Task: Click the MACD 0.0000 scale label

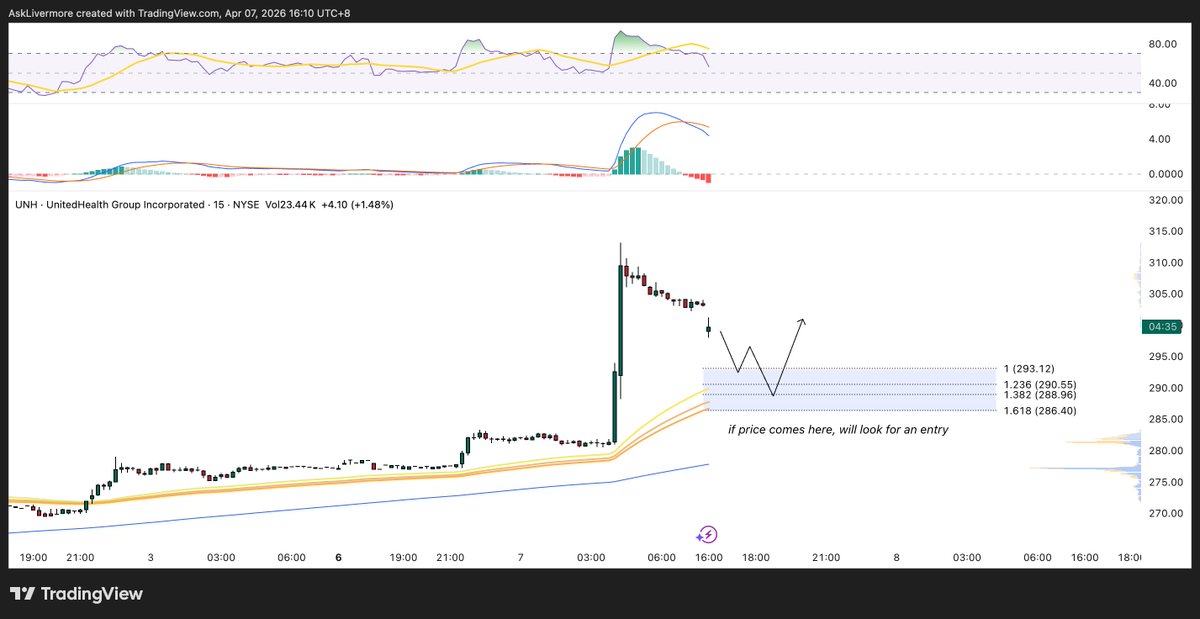Action: [x=1165, y=174]
